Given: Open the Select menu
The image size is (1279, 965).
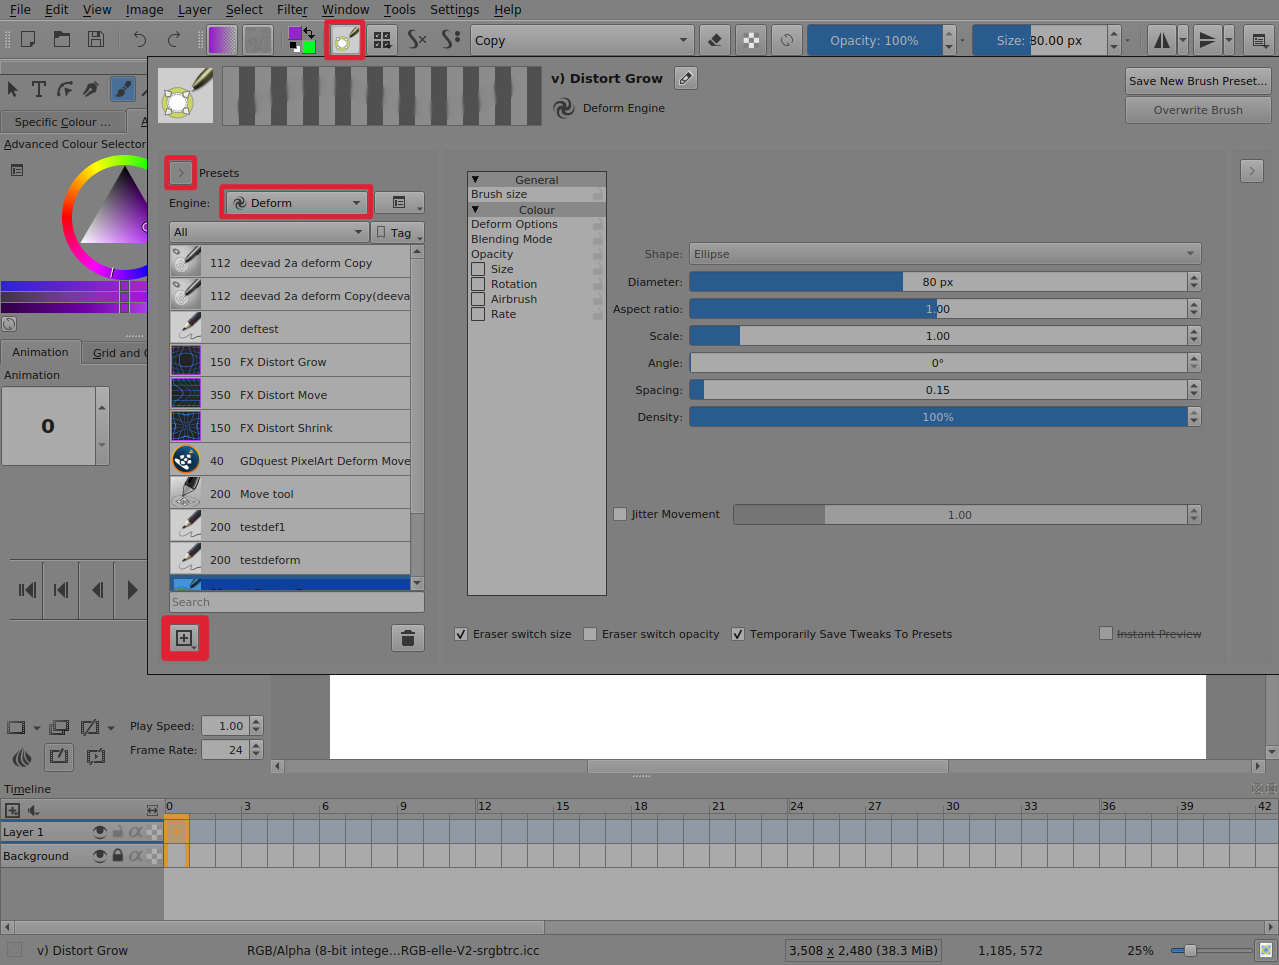Looking at the screenshot, I should 243,9.
